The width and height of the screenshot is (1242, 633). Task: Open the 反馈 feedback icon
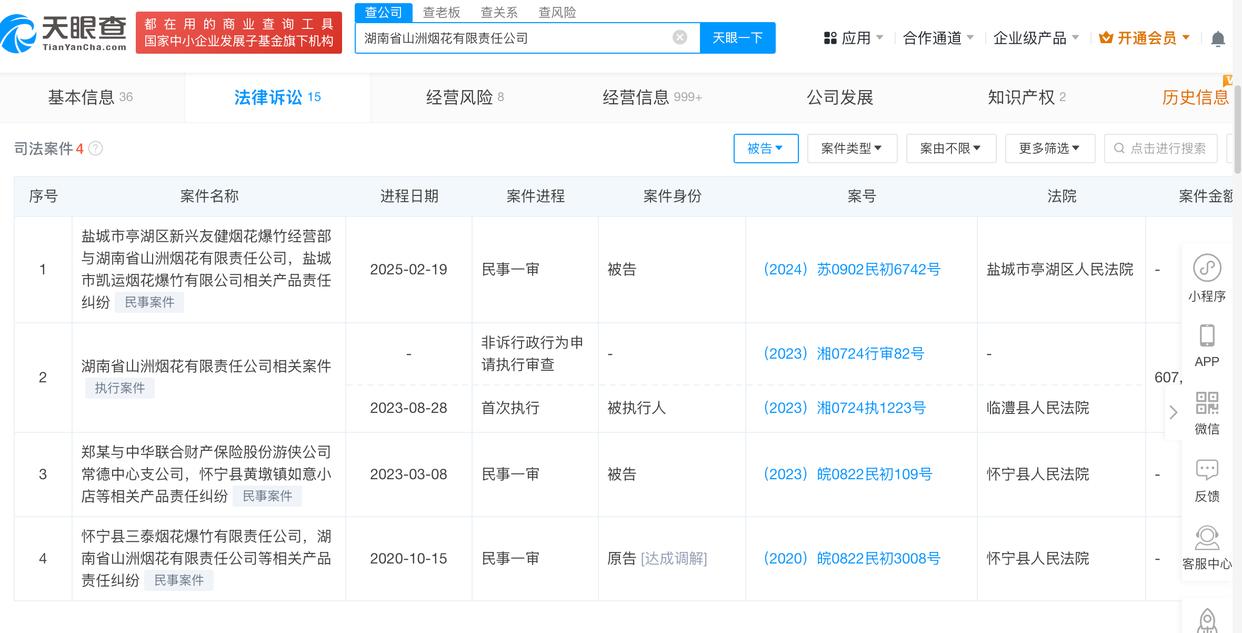(1207, 470)
